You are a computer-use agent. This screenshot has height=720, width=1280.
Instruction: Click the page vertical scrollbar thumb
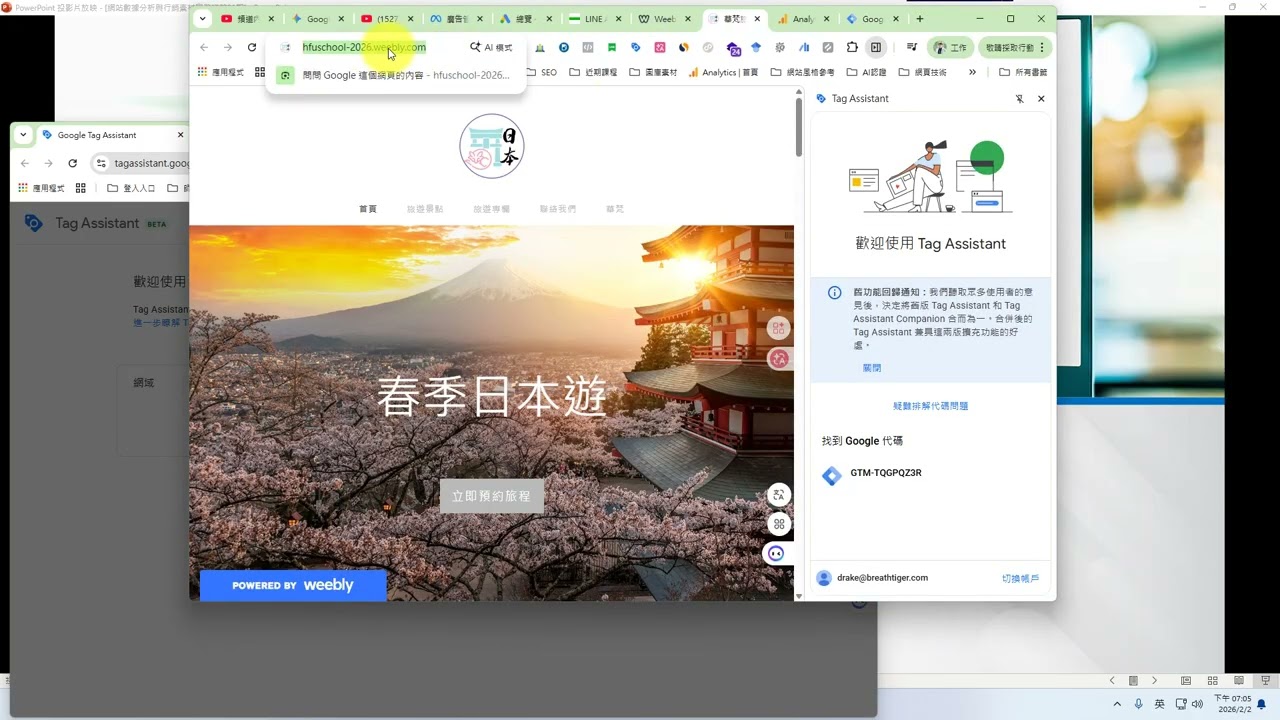798,127
